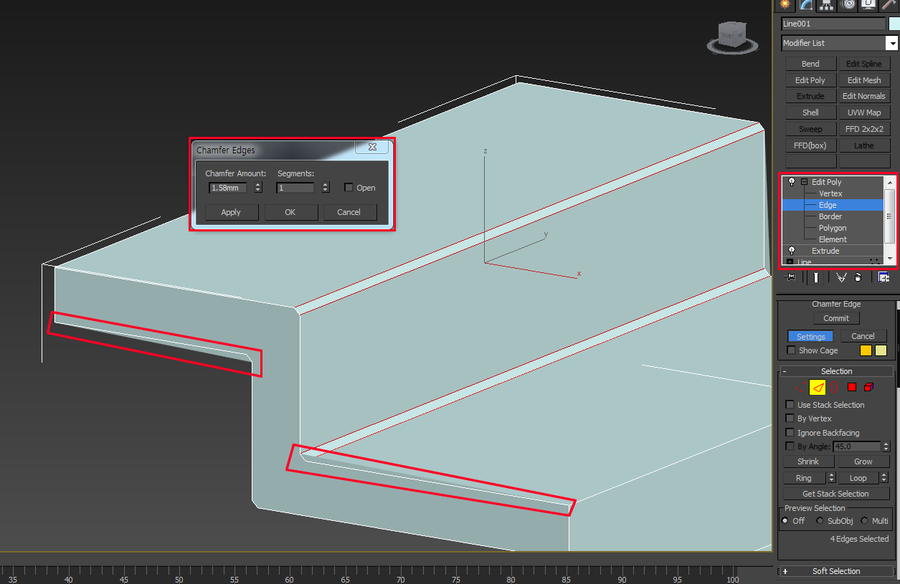
Task: Select the SubObj preview selection radio button
Action: tap(820, 520)
